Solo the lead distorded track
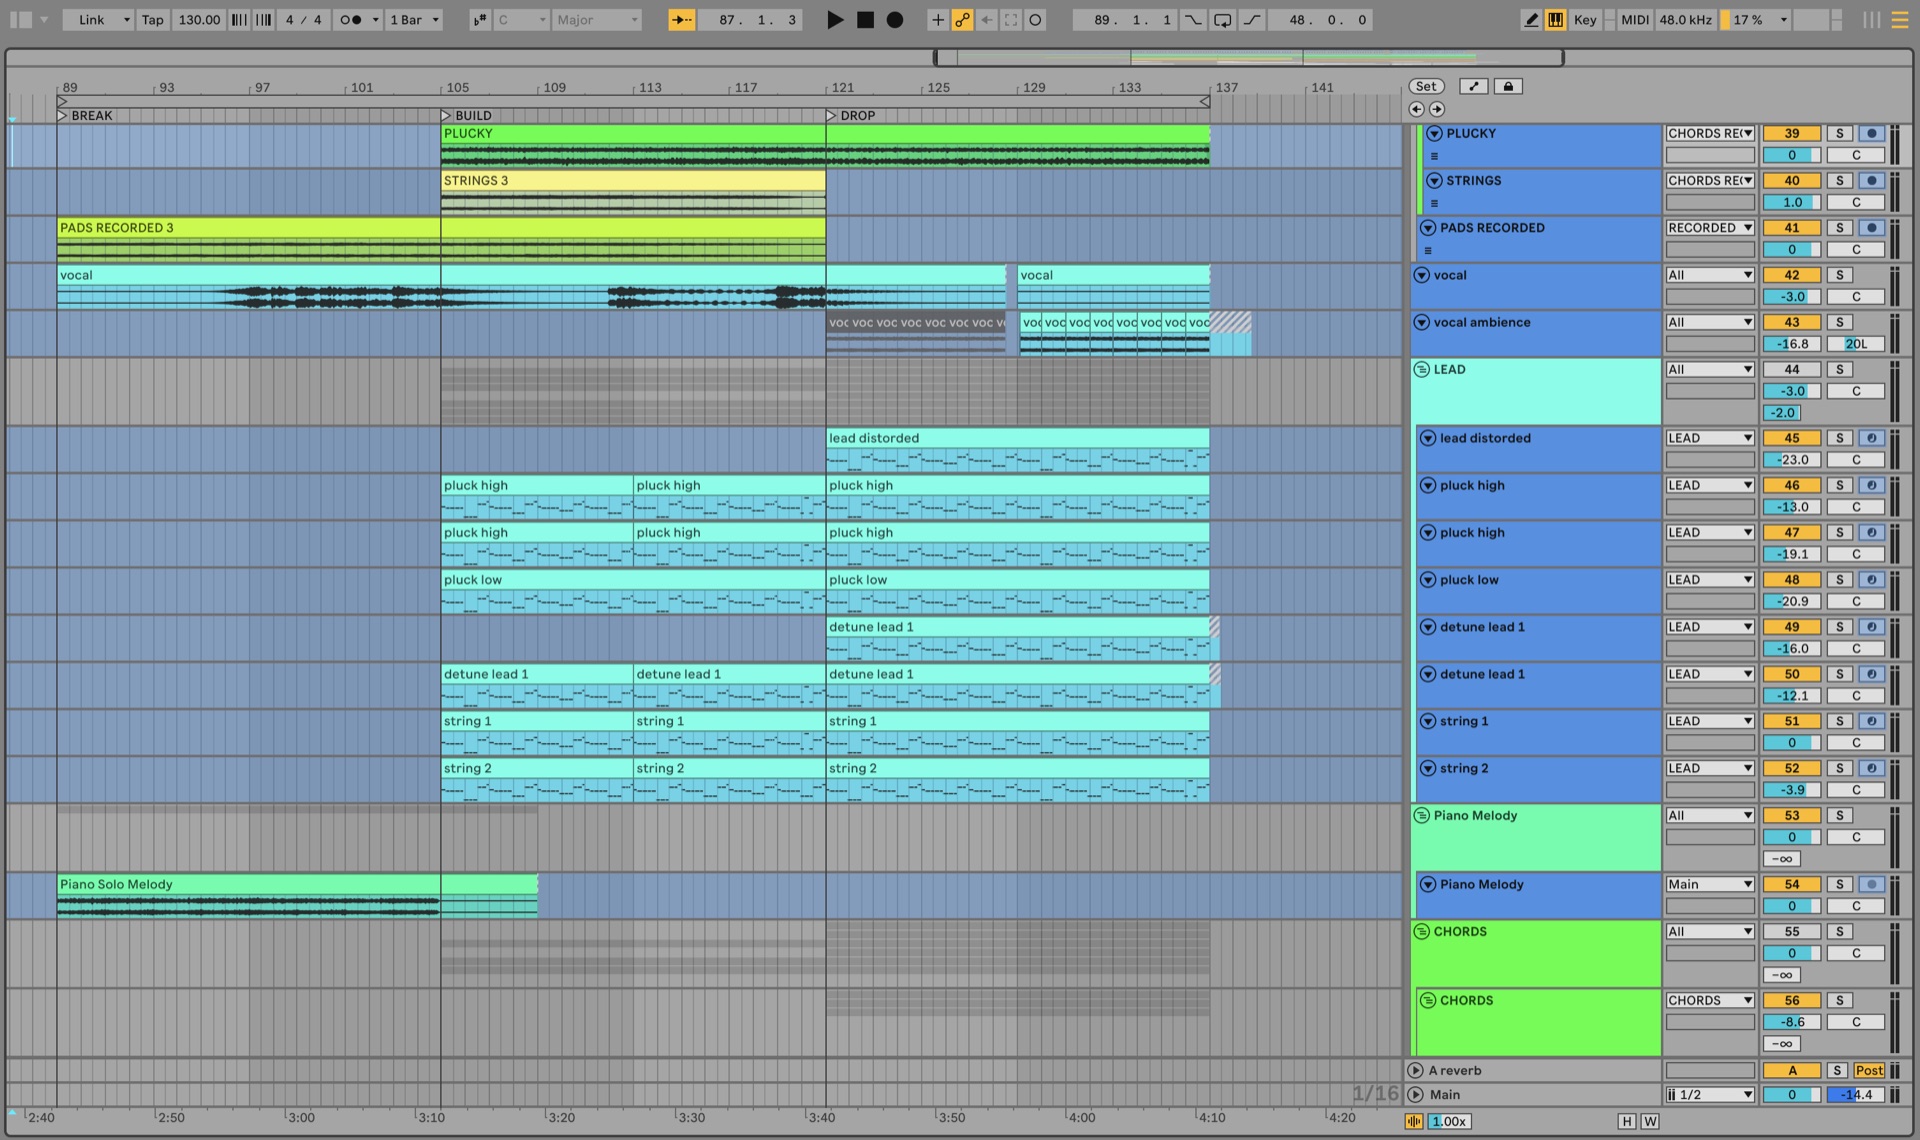Screen dimensions: 1920x1140 (x=1839, y=438)
